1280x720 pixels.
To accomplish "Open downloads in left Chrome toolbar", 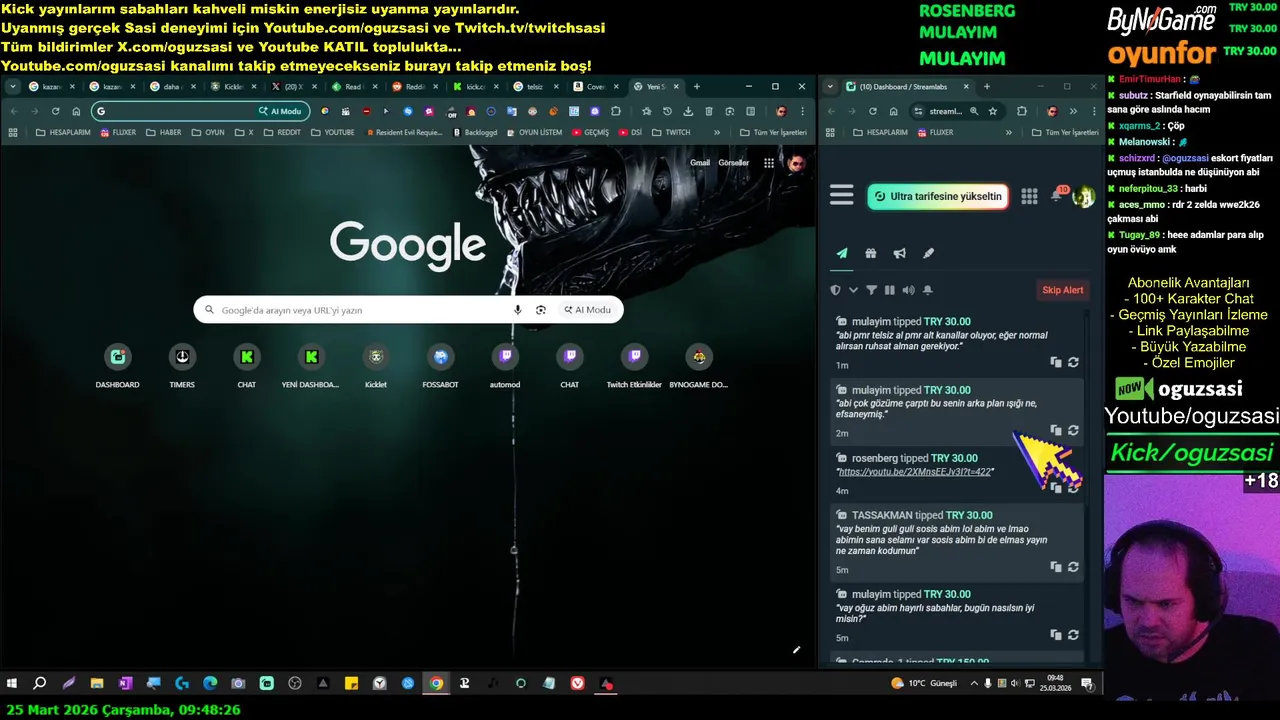I will click(x=689, y=111).
